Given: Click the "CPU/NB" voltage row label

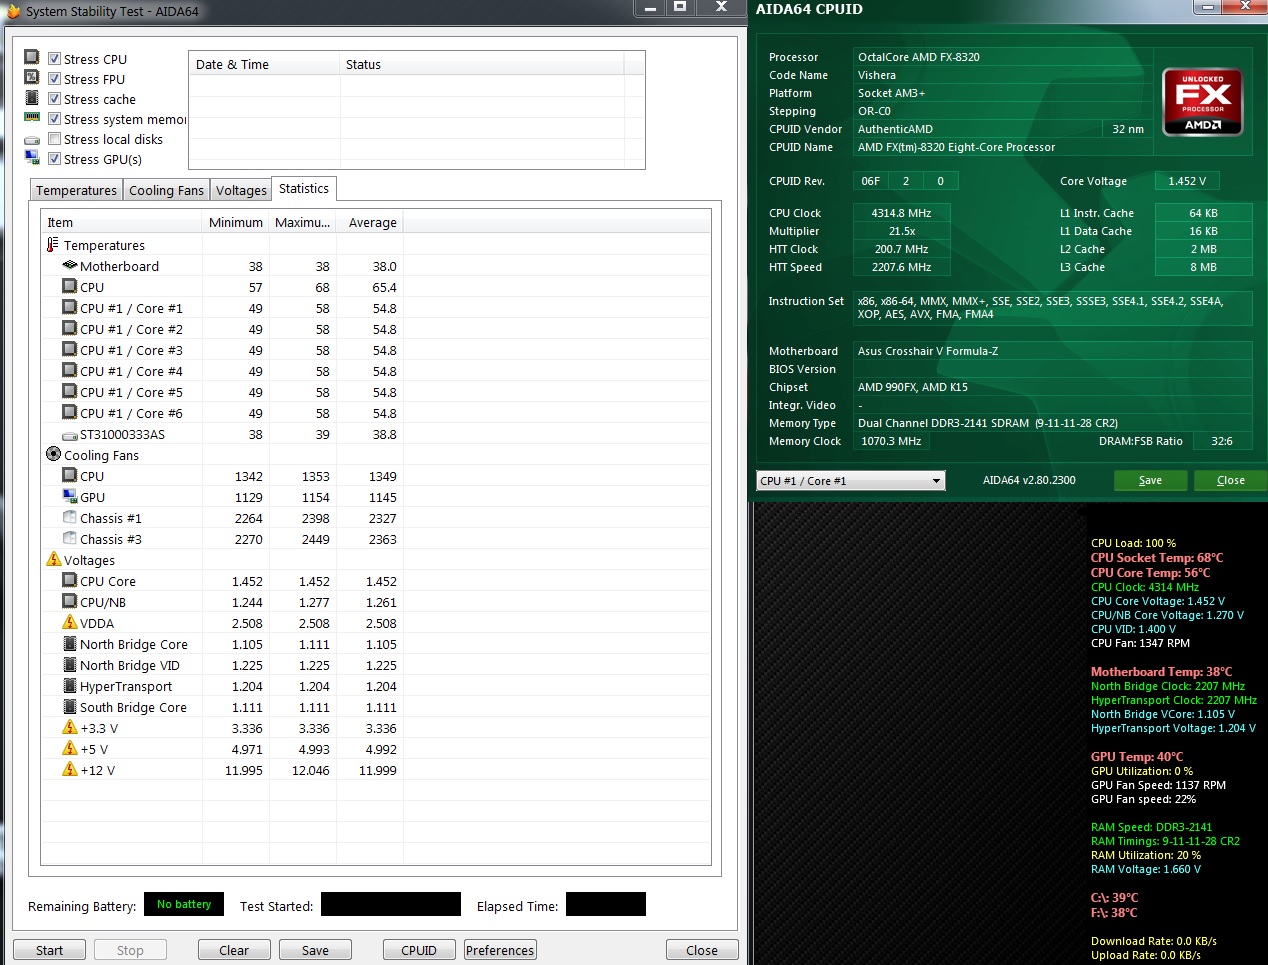Looking at the screenshot, I should click(103, 603).
